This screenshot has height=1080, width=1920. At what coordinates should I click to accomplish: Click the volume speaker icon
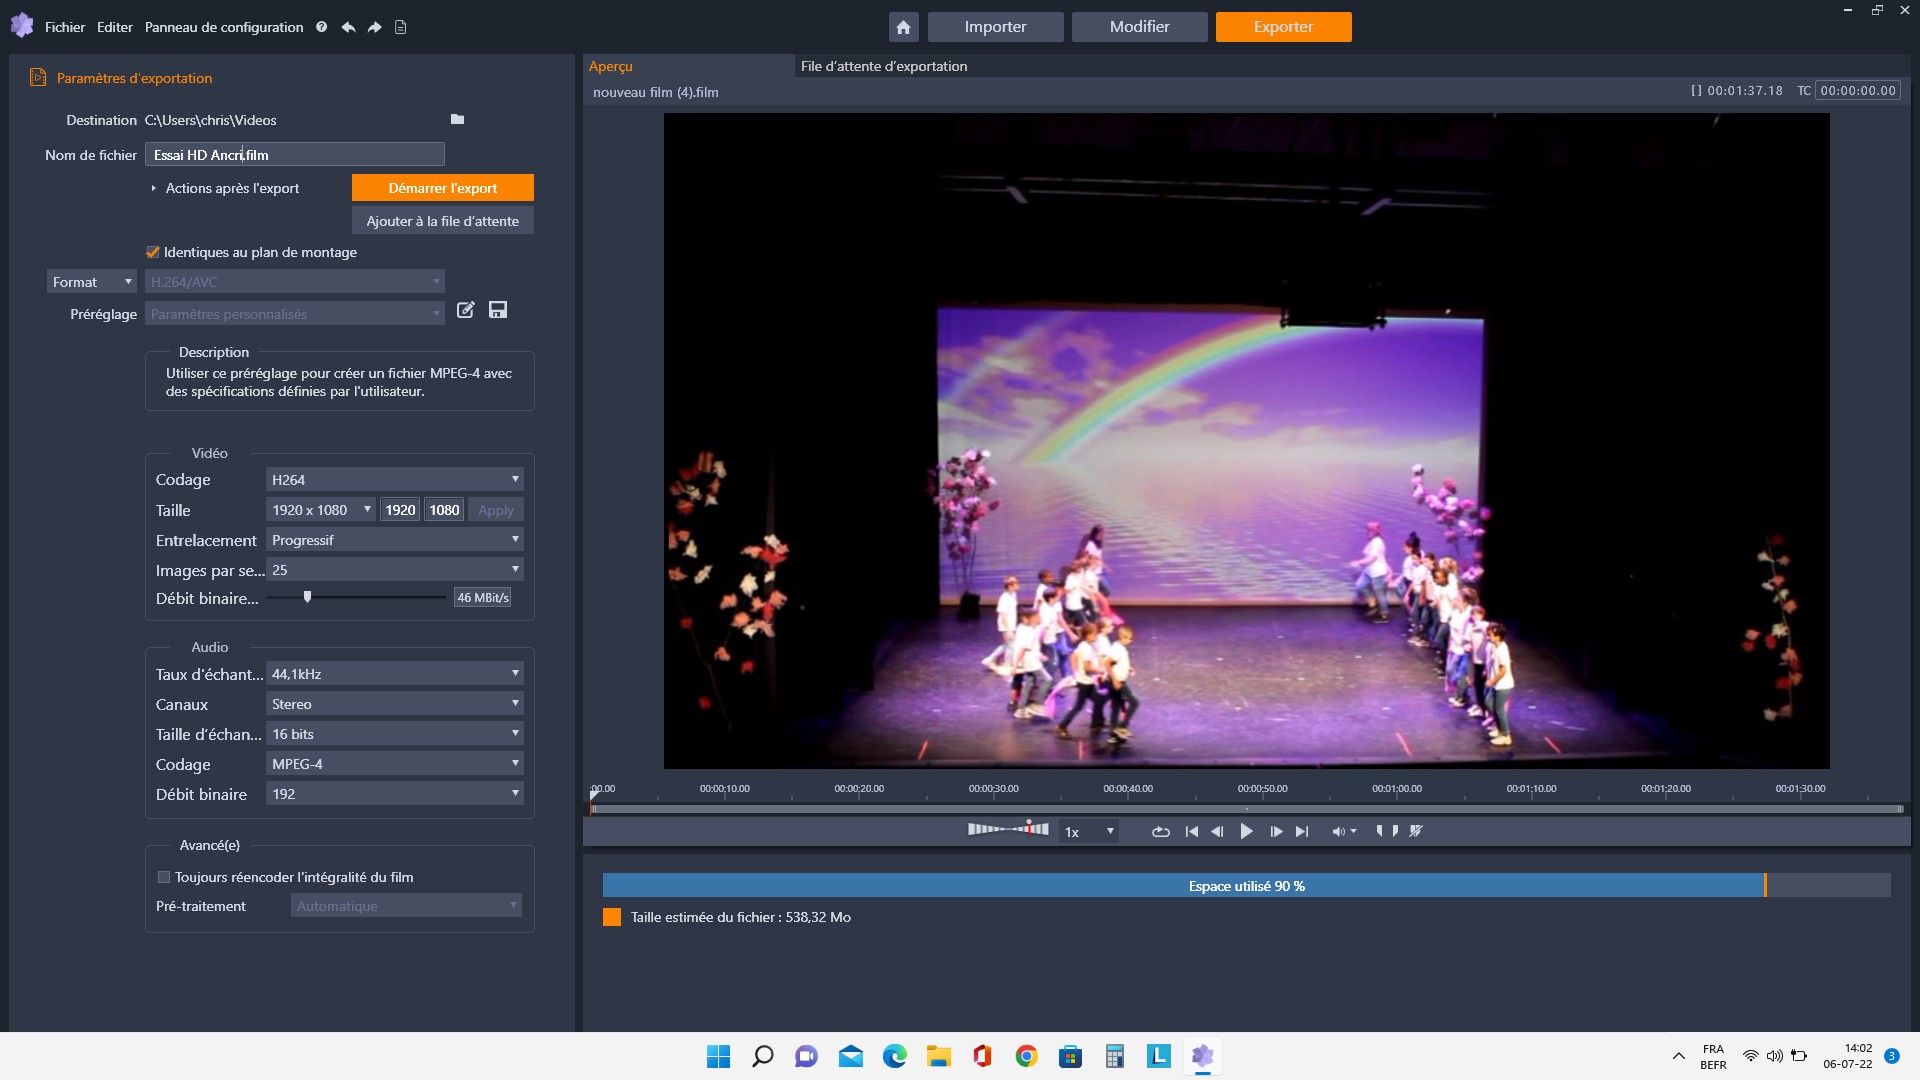1338,832
